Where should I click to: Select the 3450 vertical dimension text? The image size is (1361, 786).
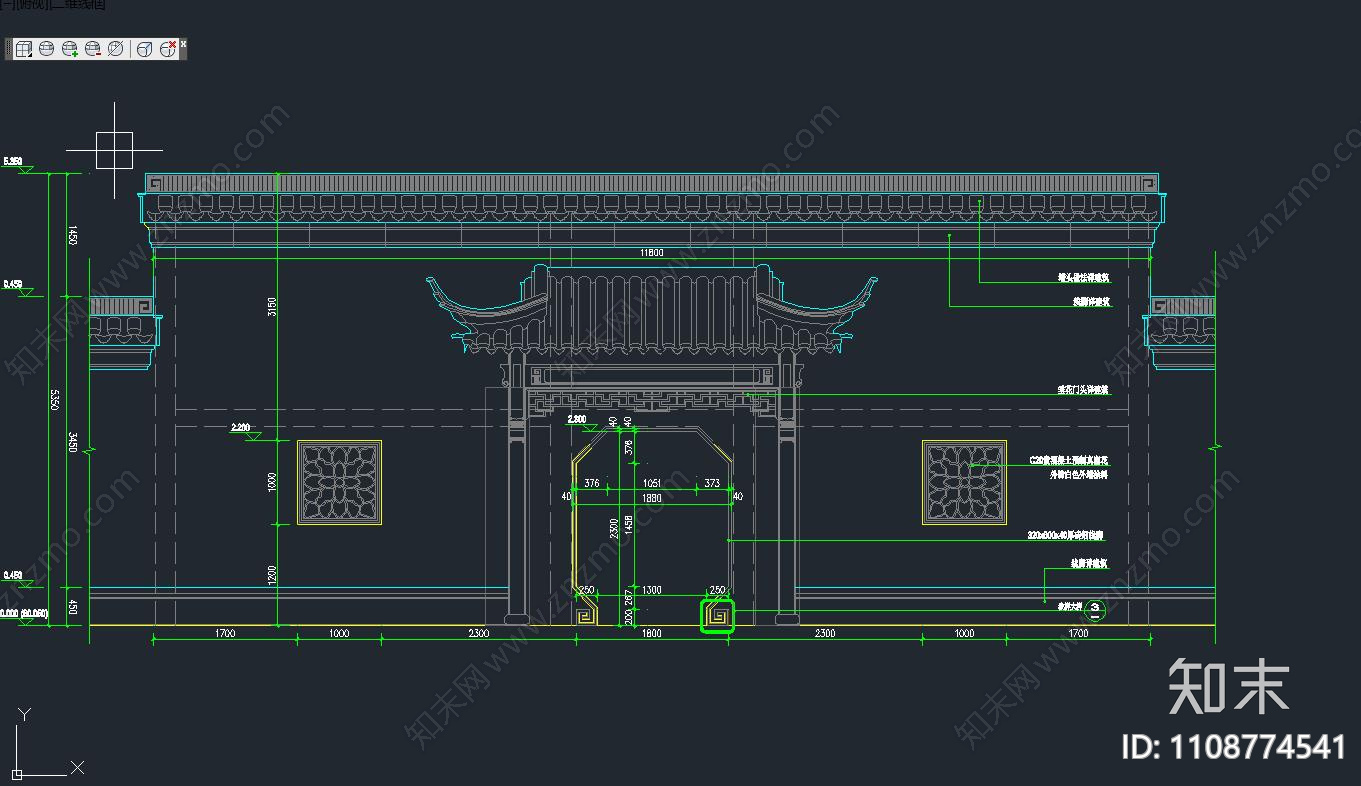click(73, 441)
